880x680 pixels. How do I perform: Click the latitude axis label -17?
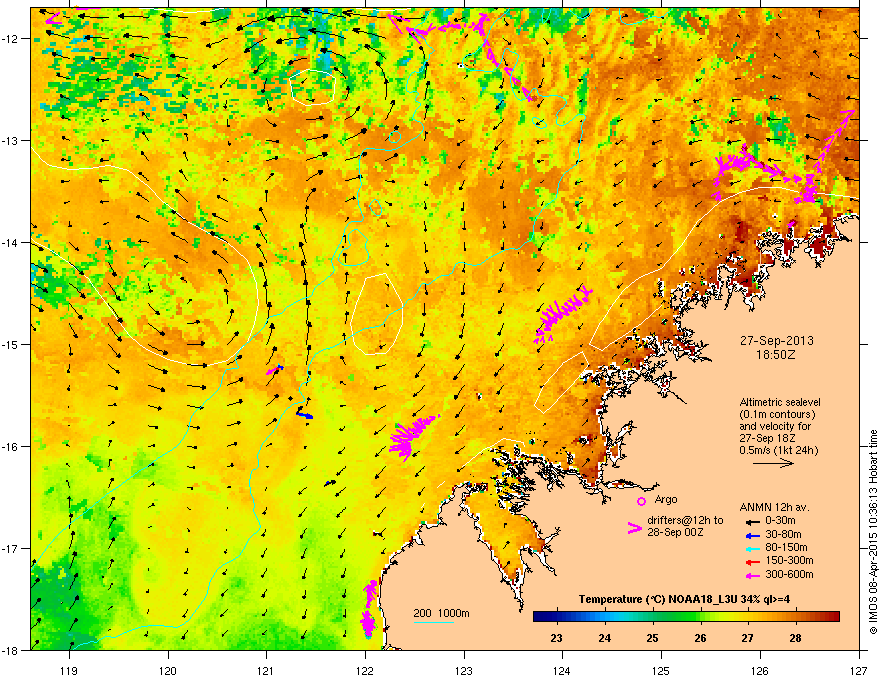click(x=11, y=549)
